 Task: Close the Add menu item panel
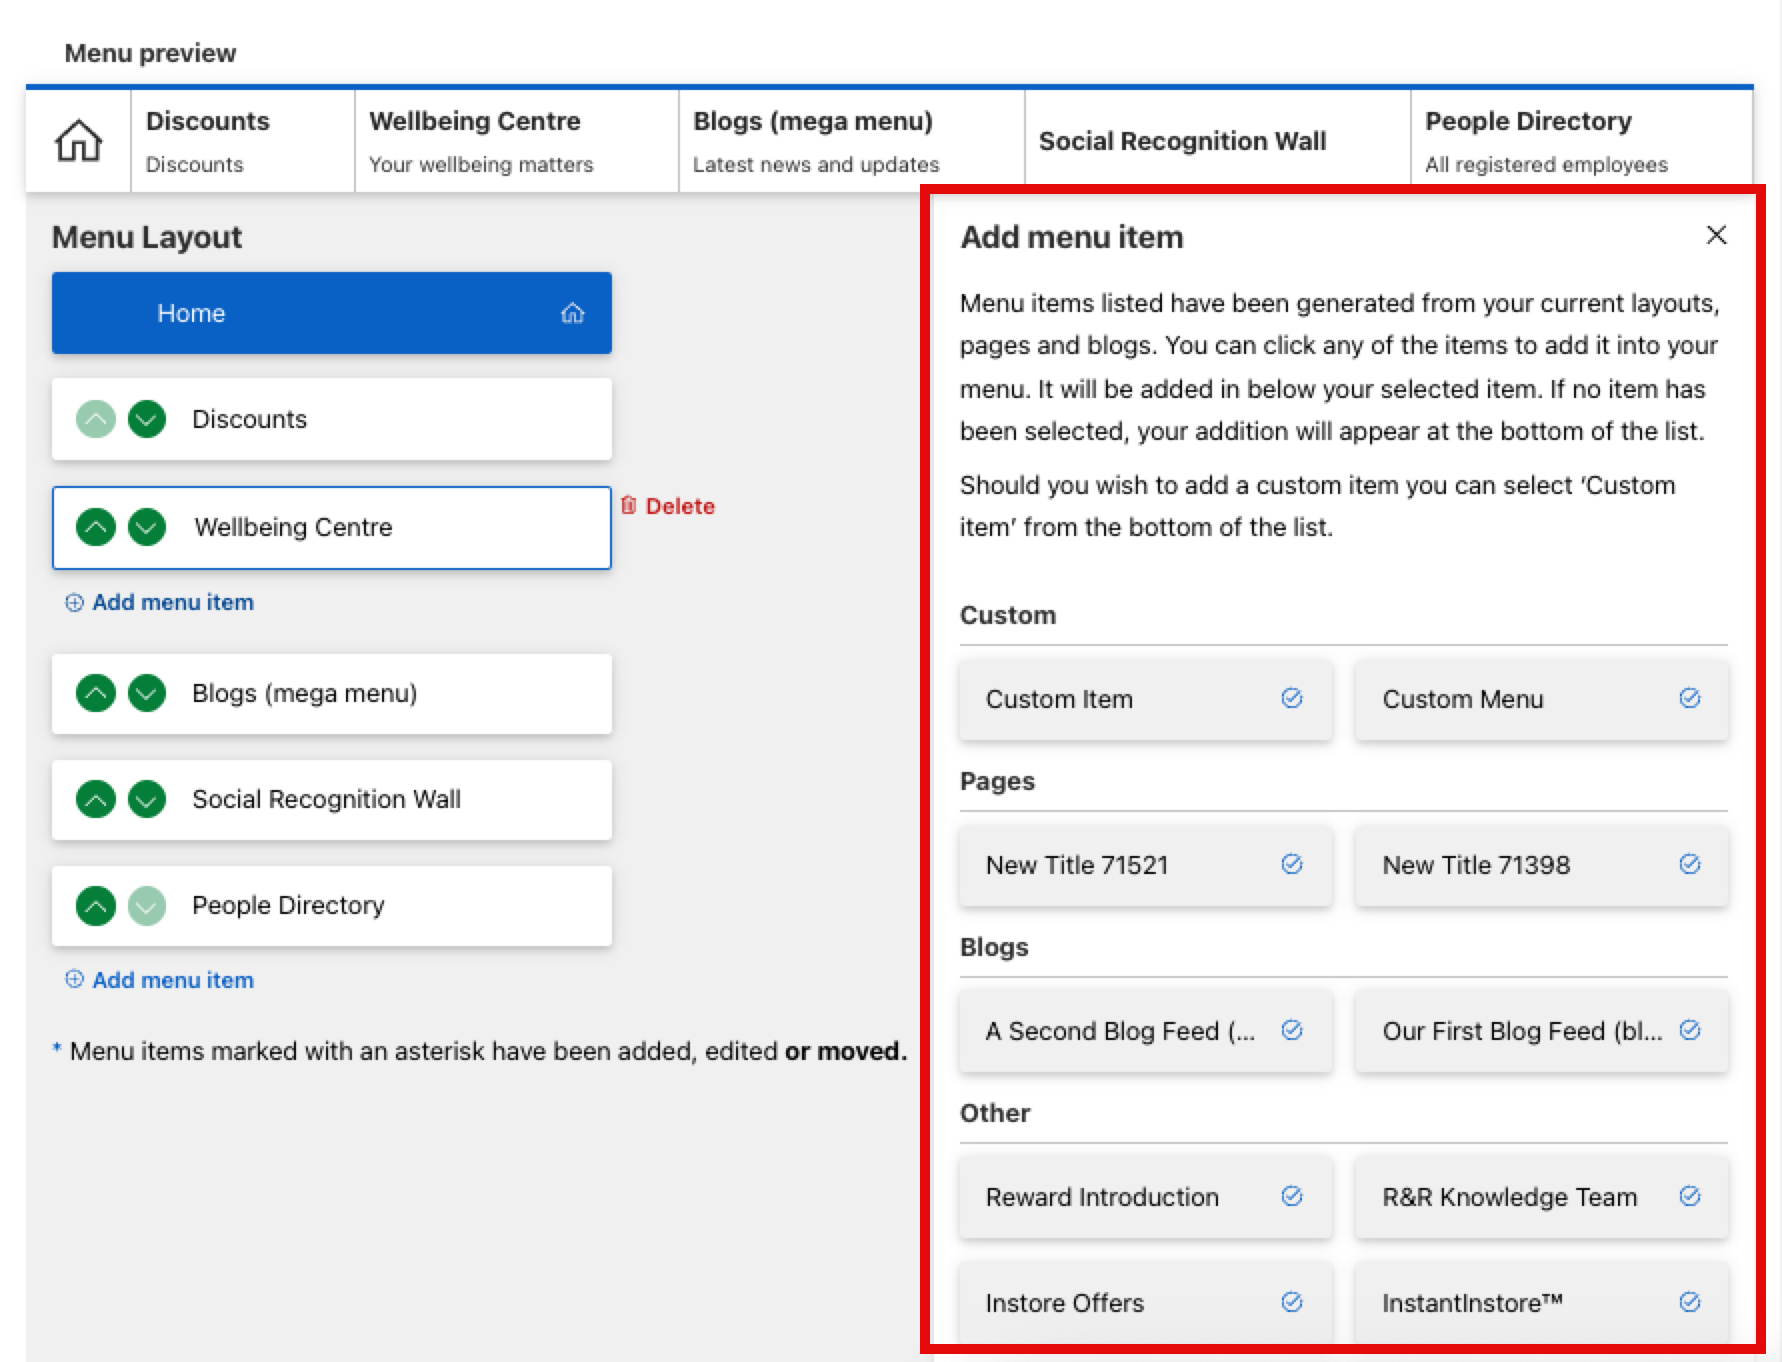point(1717,236)
